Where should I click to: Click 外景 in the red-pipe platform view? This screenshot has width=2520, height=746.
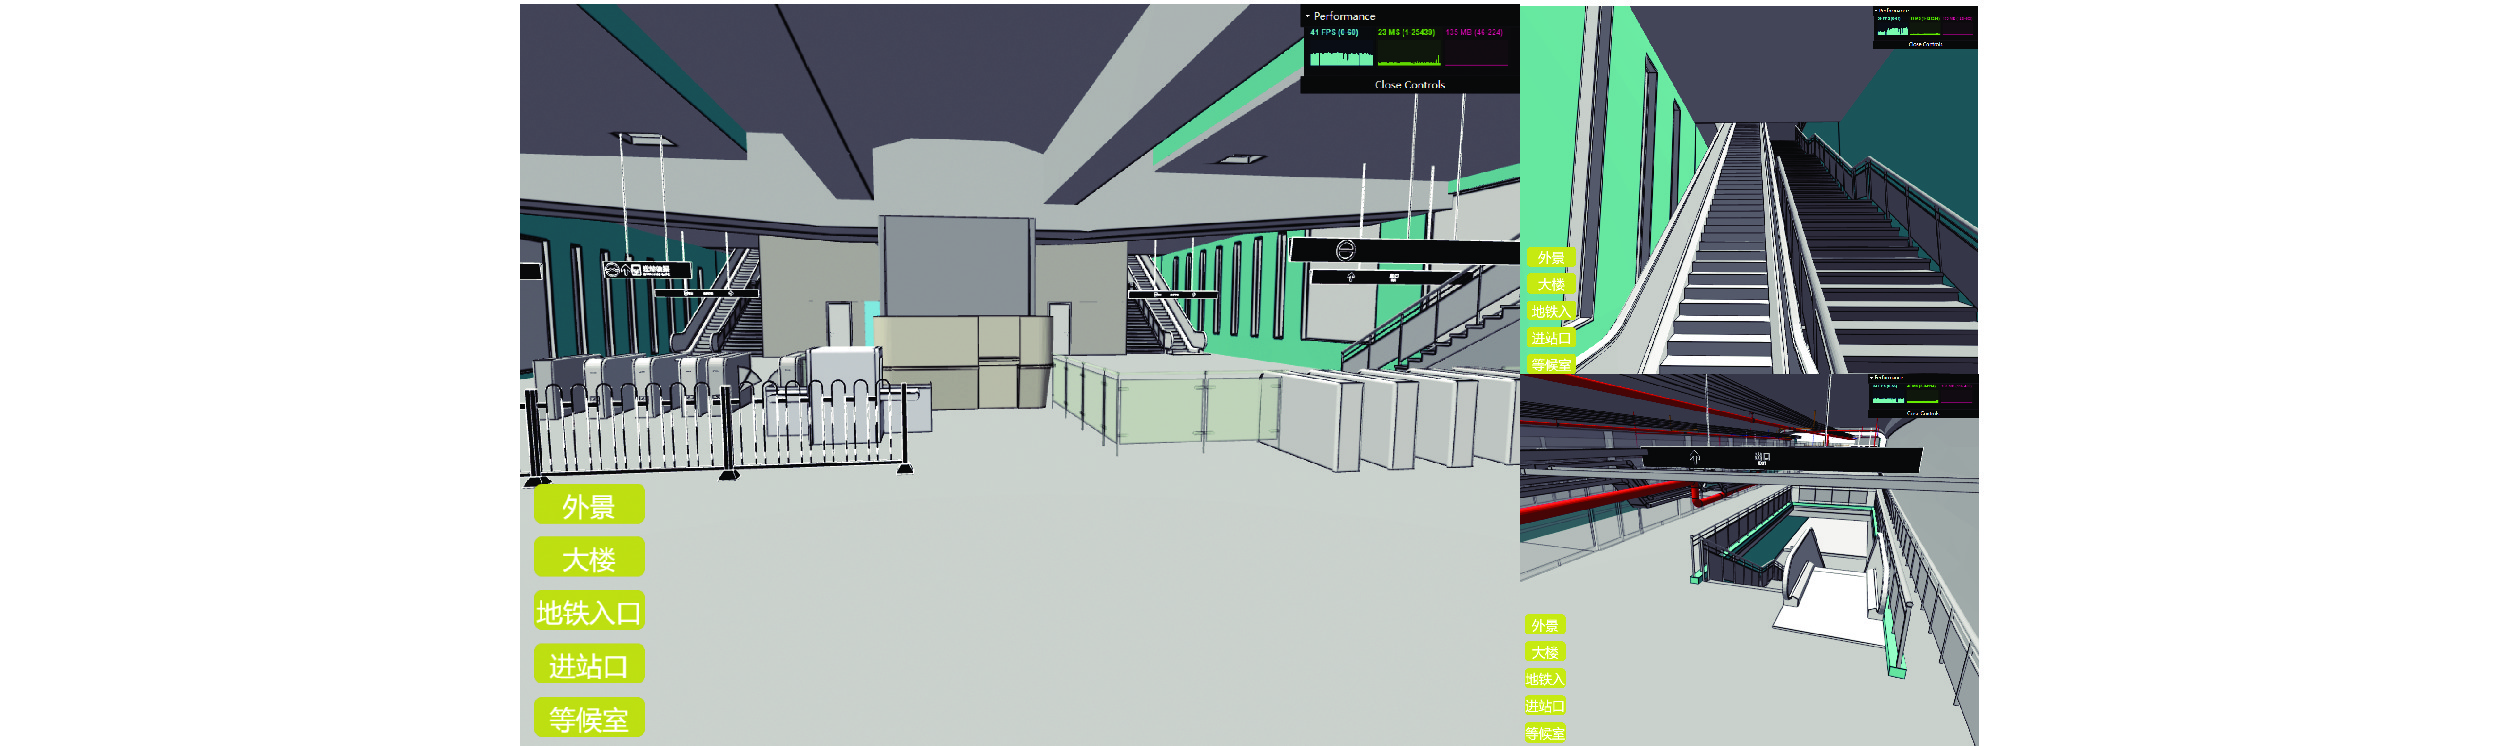[1545, 625]
